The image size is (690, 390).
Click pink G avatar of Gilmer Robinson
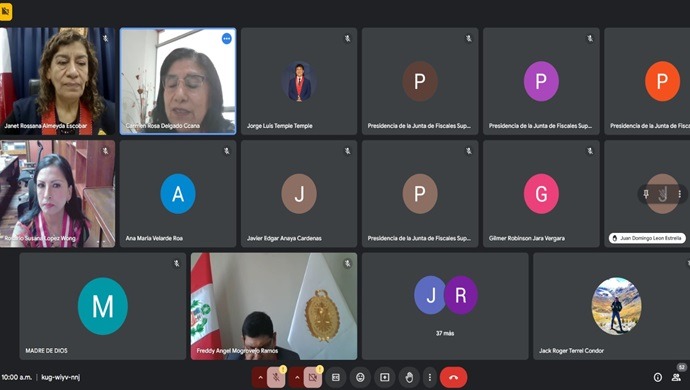tap(541, 194)
